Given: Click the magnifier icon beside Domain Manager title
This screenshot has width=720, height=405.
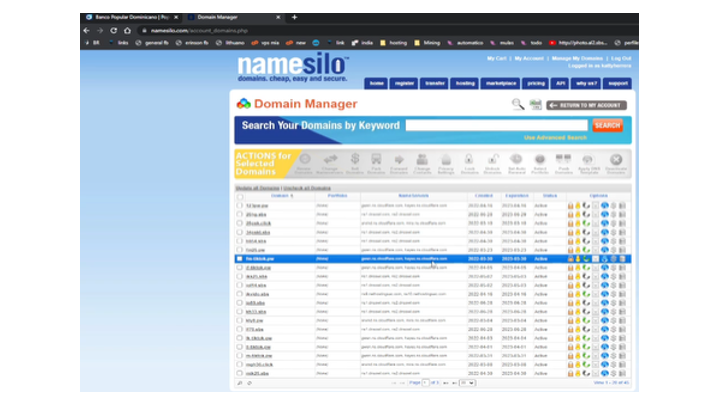Looking at the screenshot, I should point(518,104).
